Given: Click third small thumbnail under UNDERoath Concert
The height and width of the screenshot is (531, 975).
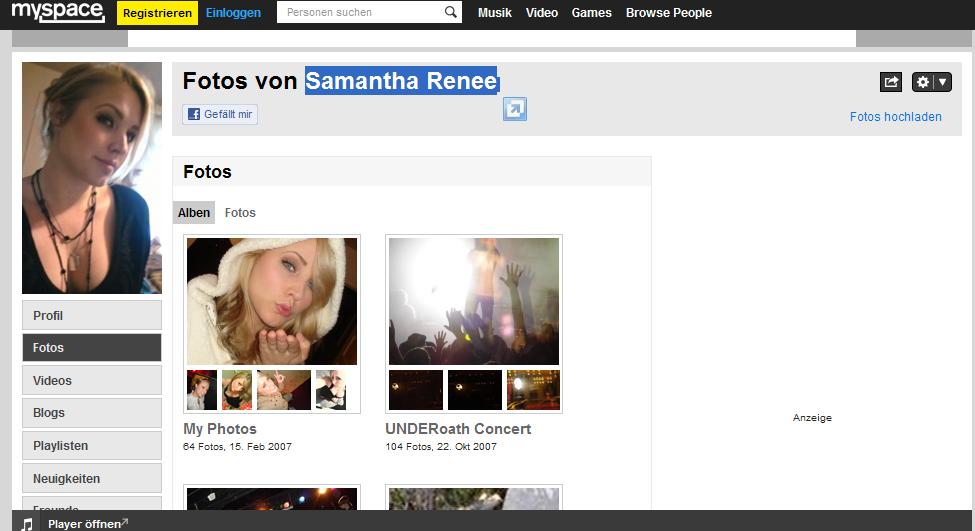Looking at the screenshot, I should pos(534,390).
